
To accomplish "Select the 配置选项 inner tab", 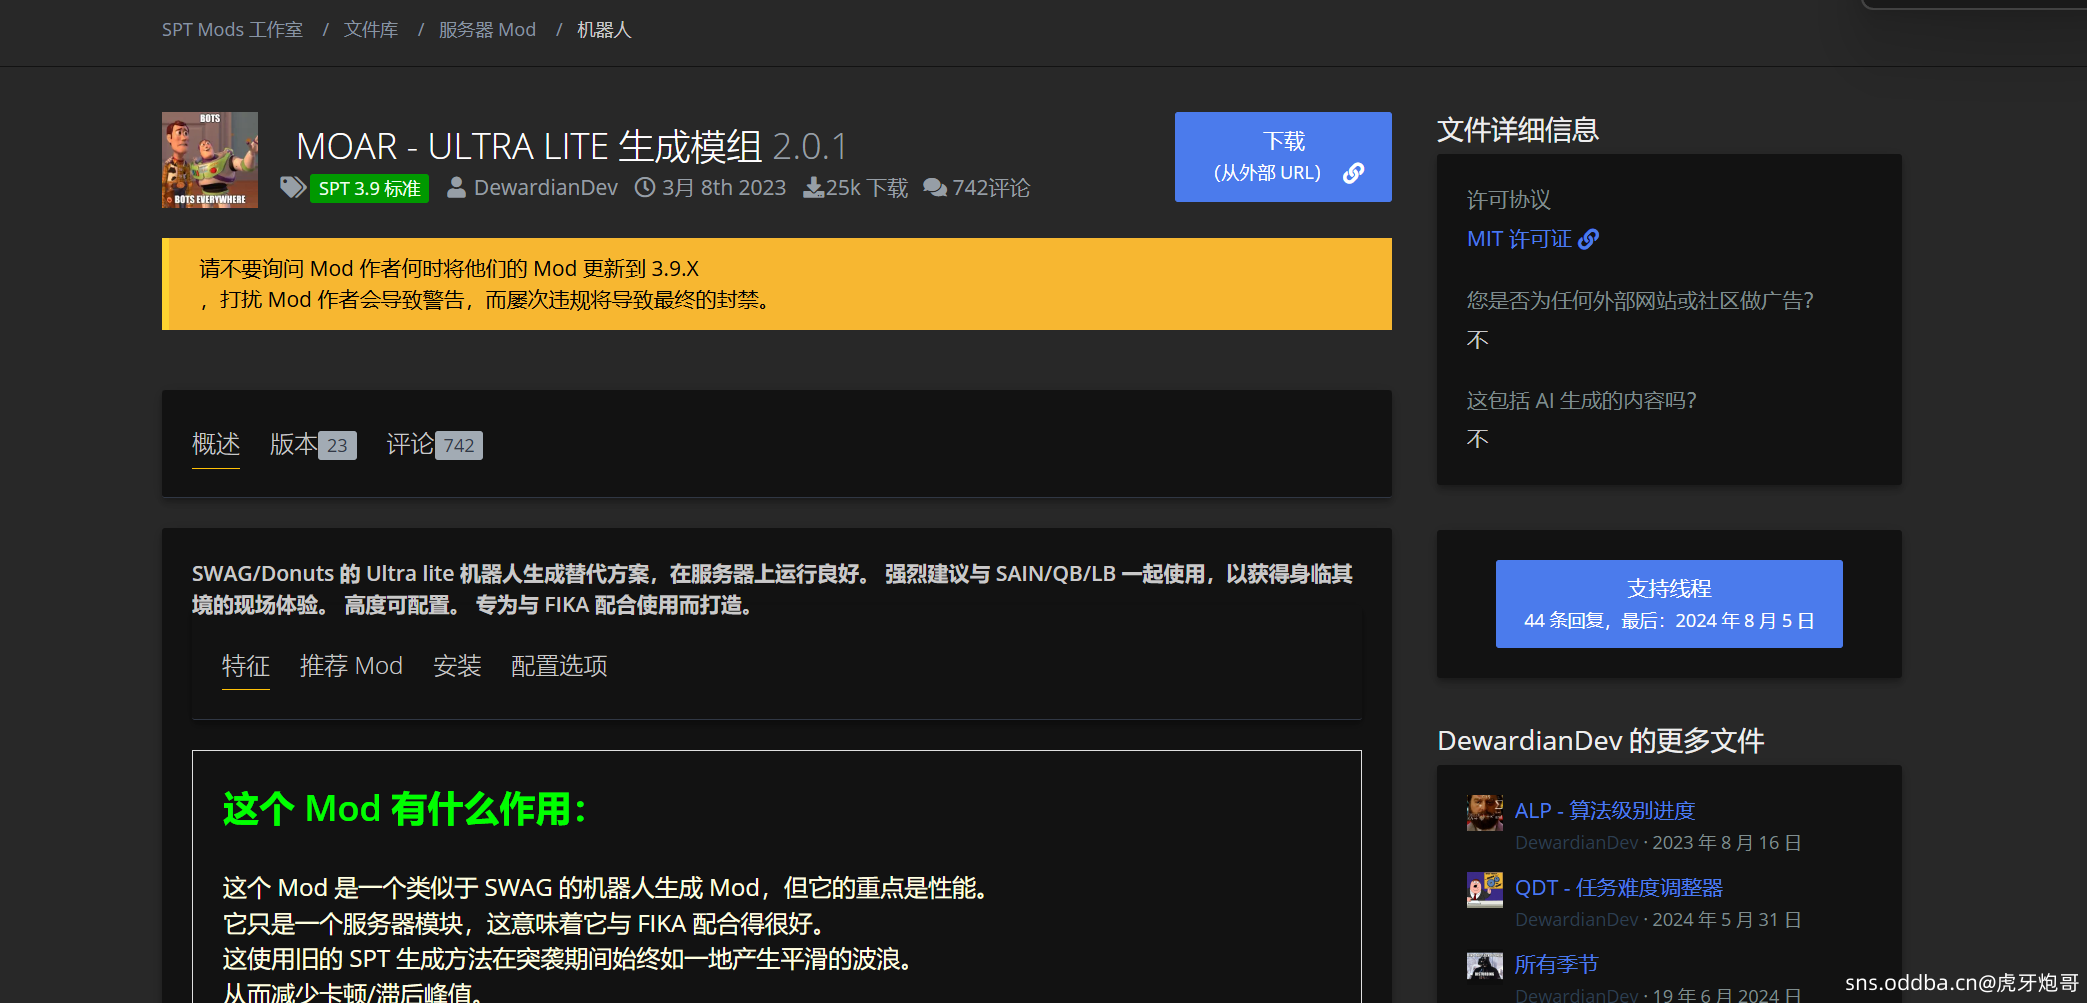I will [559, 666].
